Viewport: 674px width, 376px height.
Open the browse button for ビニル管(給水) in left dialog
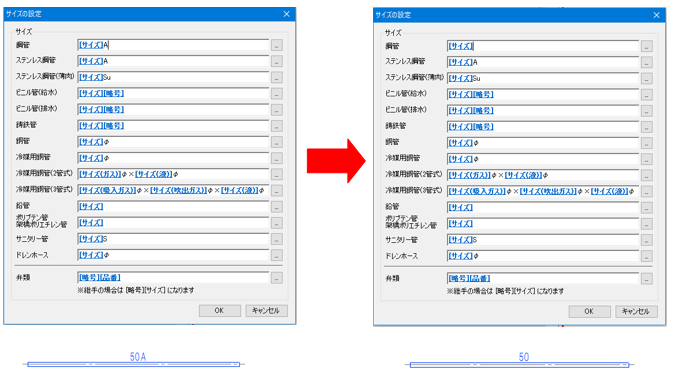click(x=277, y=94)
